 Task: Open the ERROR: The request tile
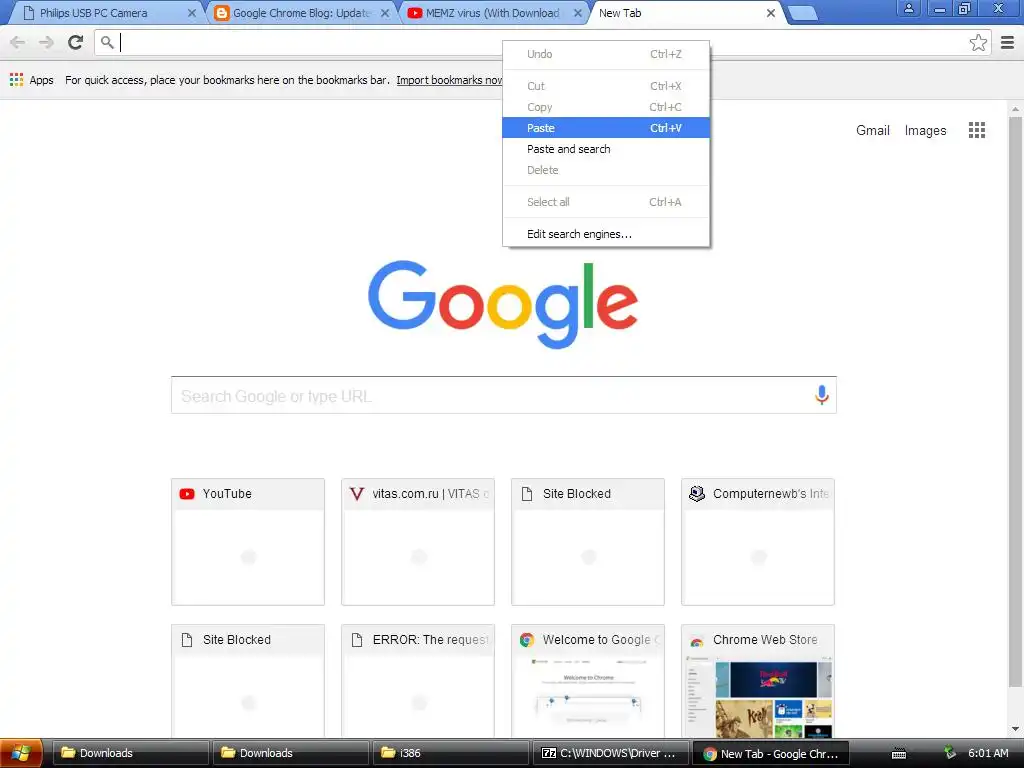pyautogui.click(x=418, y=681)
